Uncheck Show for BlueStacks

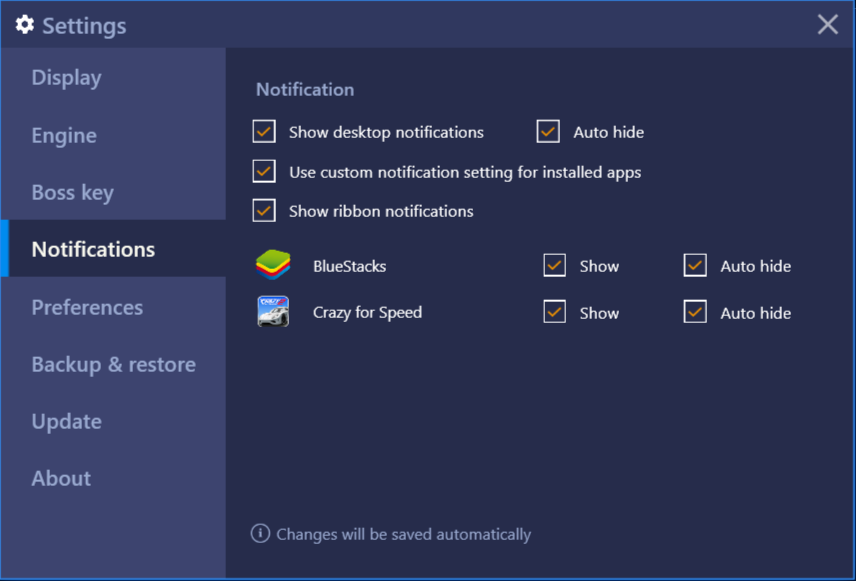(x=555, y=265)
